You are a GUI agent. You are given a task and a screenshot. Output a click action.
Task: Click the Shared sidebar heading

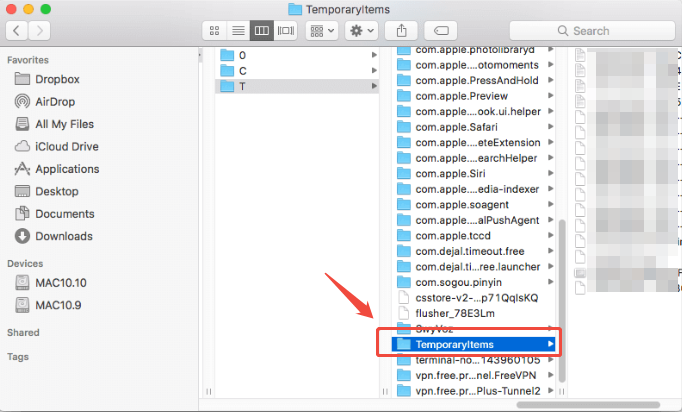(23, 332)
